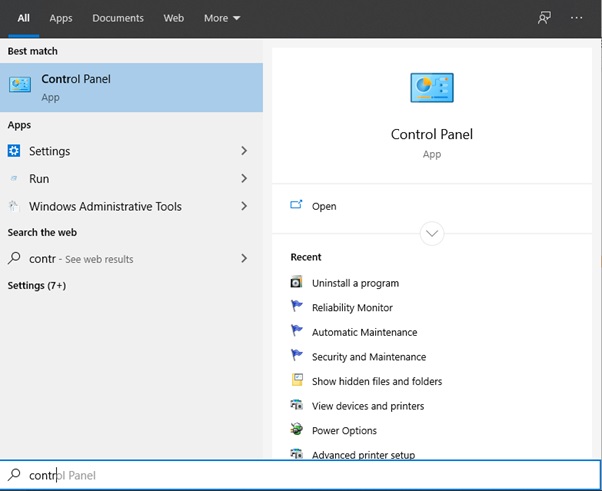Click the Reliability Monitor flag icon

296,307
